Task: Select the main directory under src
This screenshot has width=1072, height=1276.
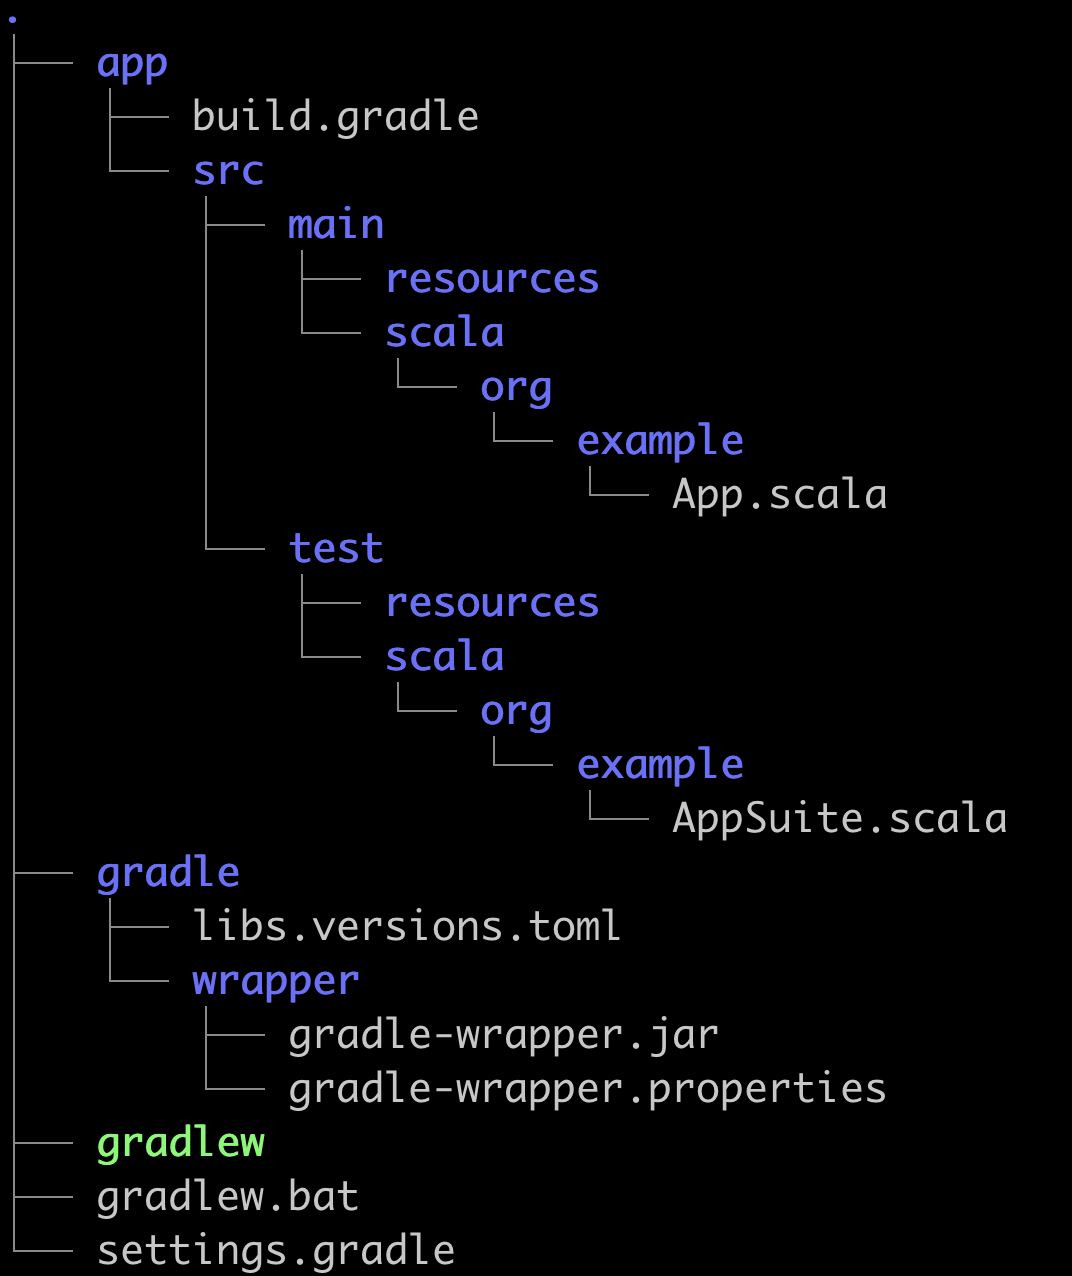Action: (x=336, y=225)
